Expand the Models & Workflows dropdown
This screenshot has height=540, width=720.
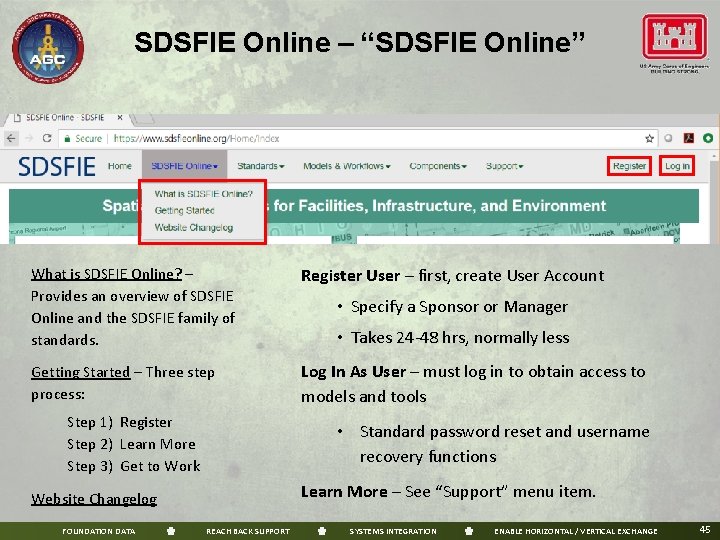coord(347,166)
